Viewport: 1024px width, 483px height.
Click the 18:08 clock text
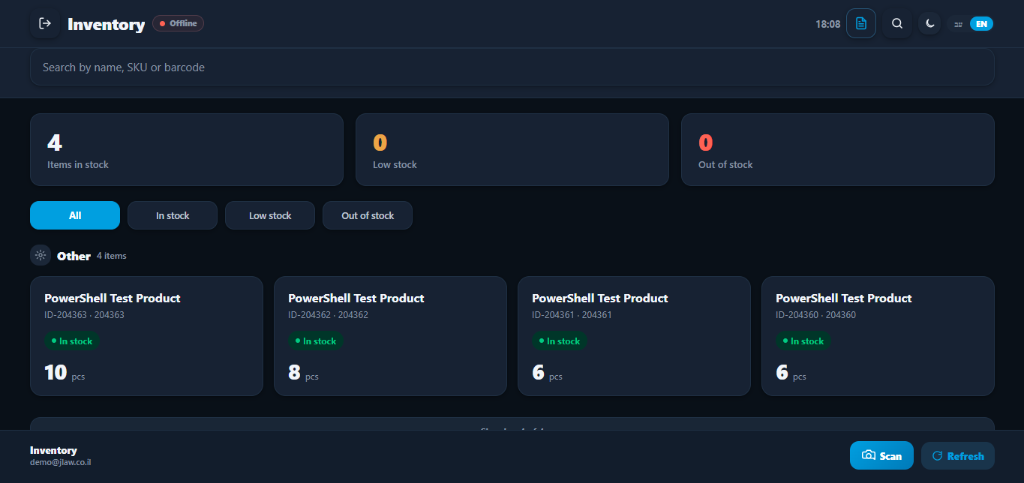coord(827,24)
